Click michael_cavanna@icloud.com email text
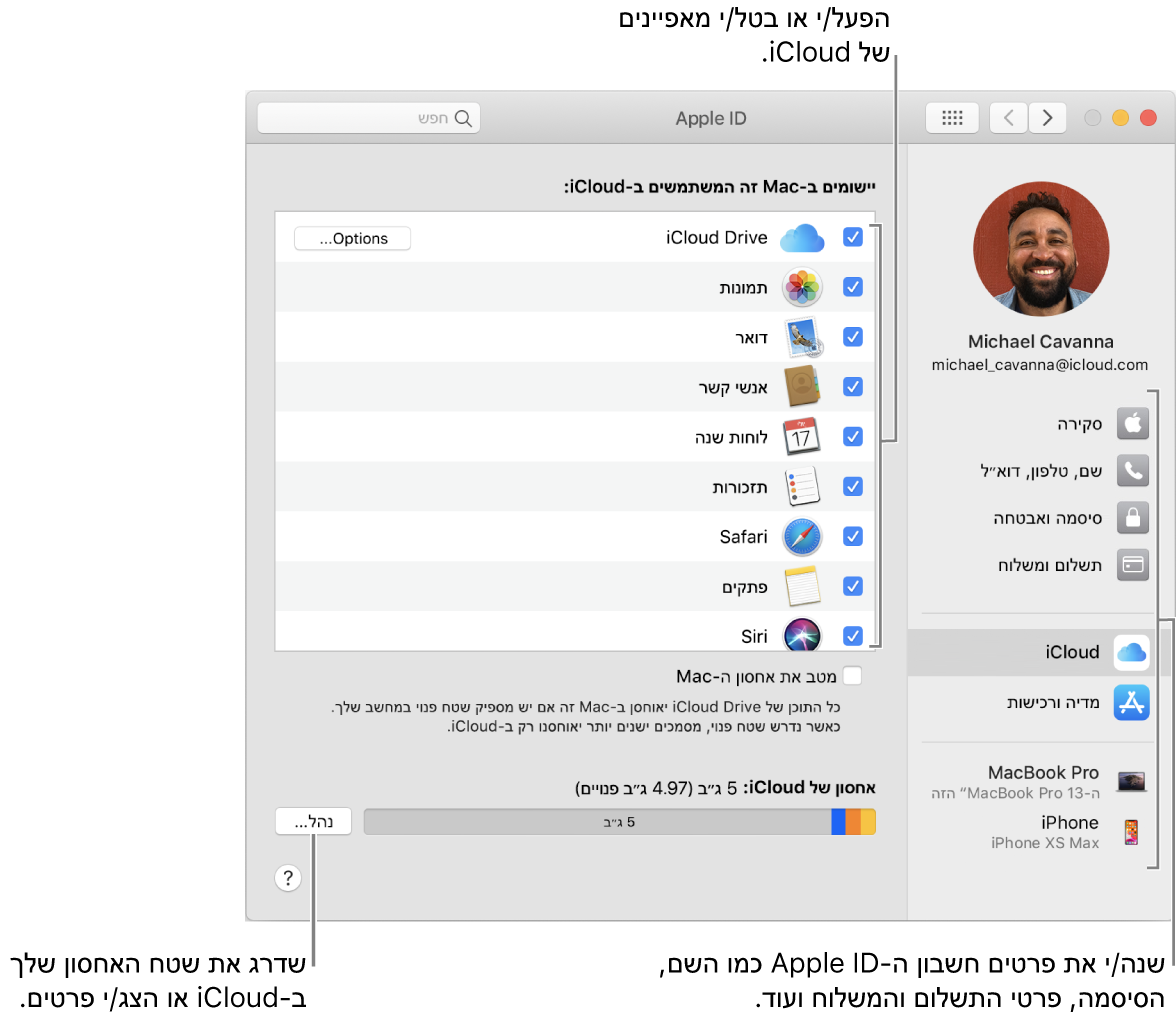The image size is (1176, 1021). pos(1040,365)
